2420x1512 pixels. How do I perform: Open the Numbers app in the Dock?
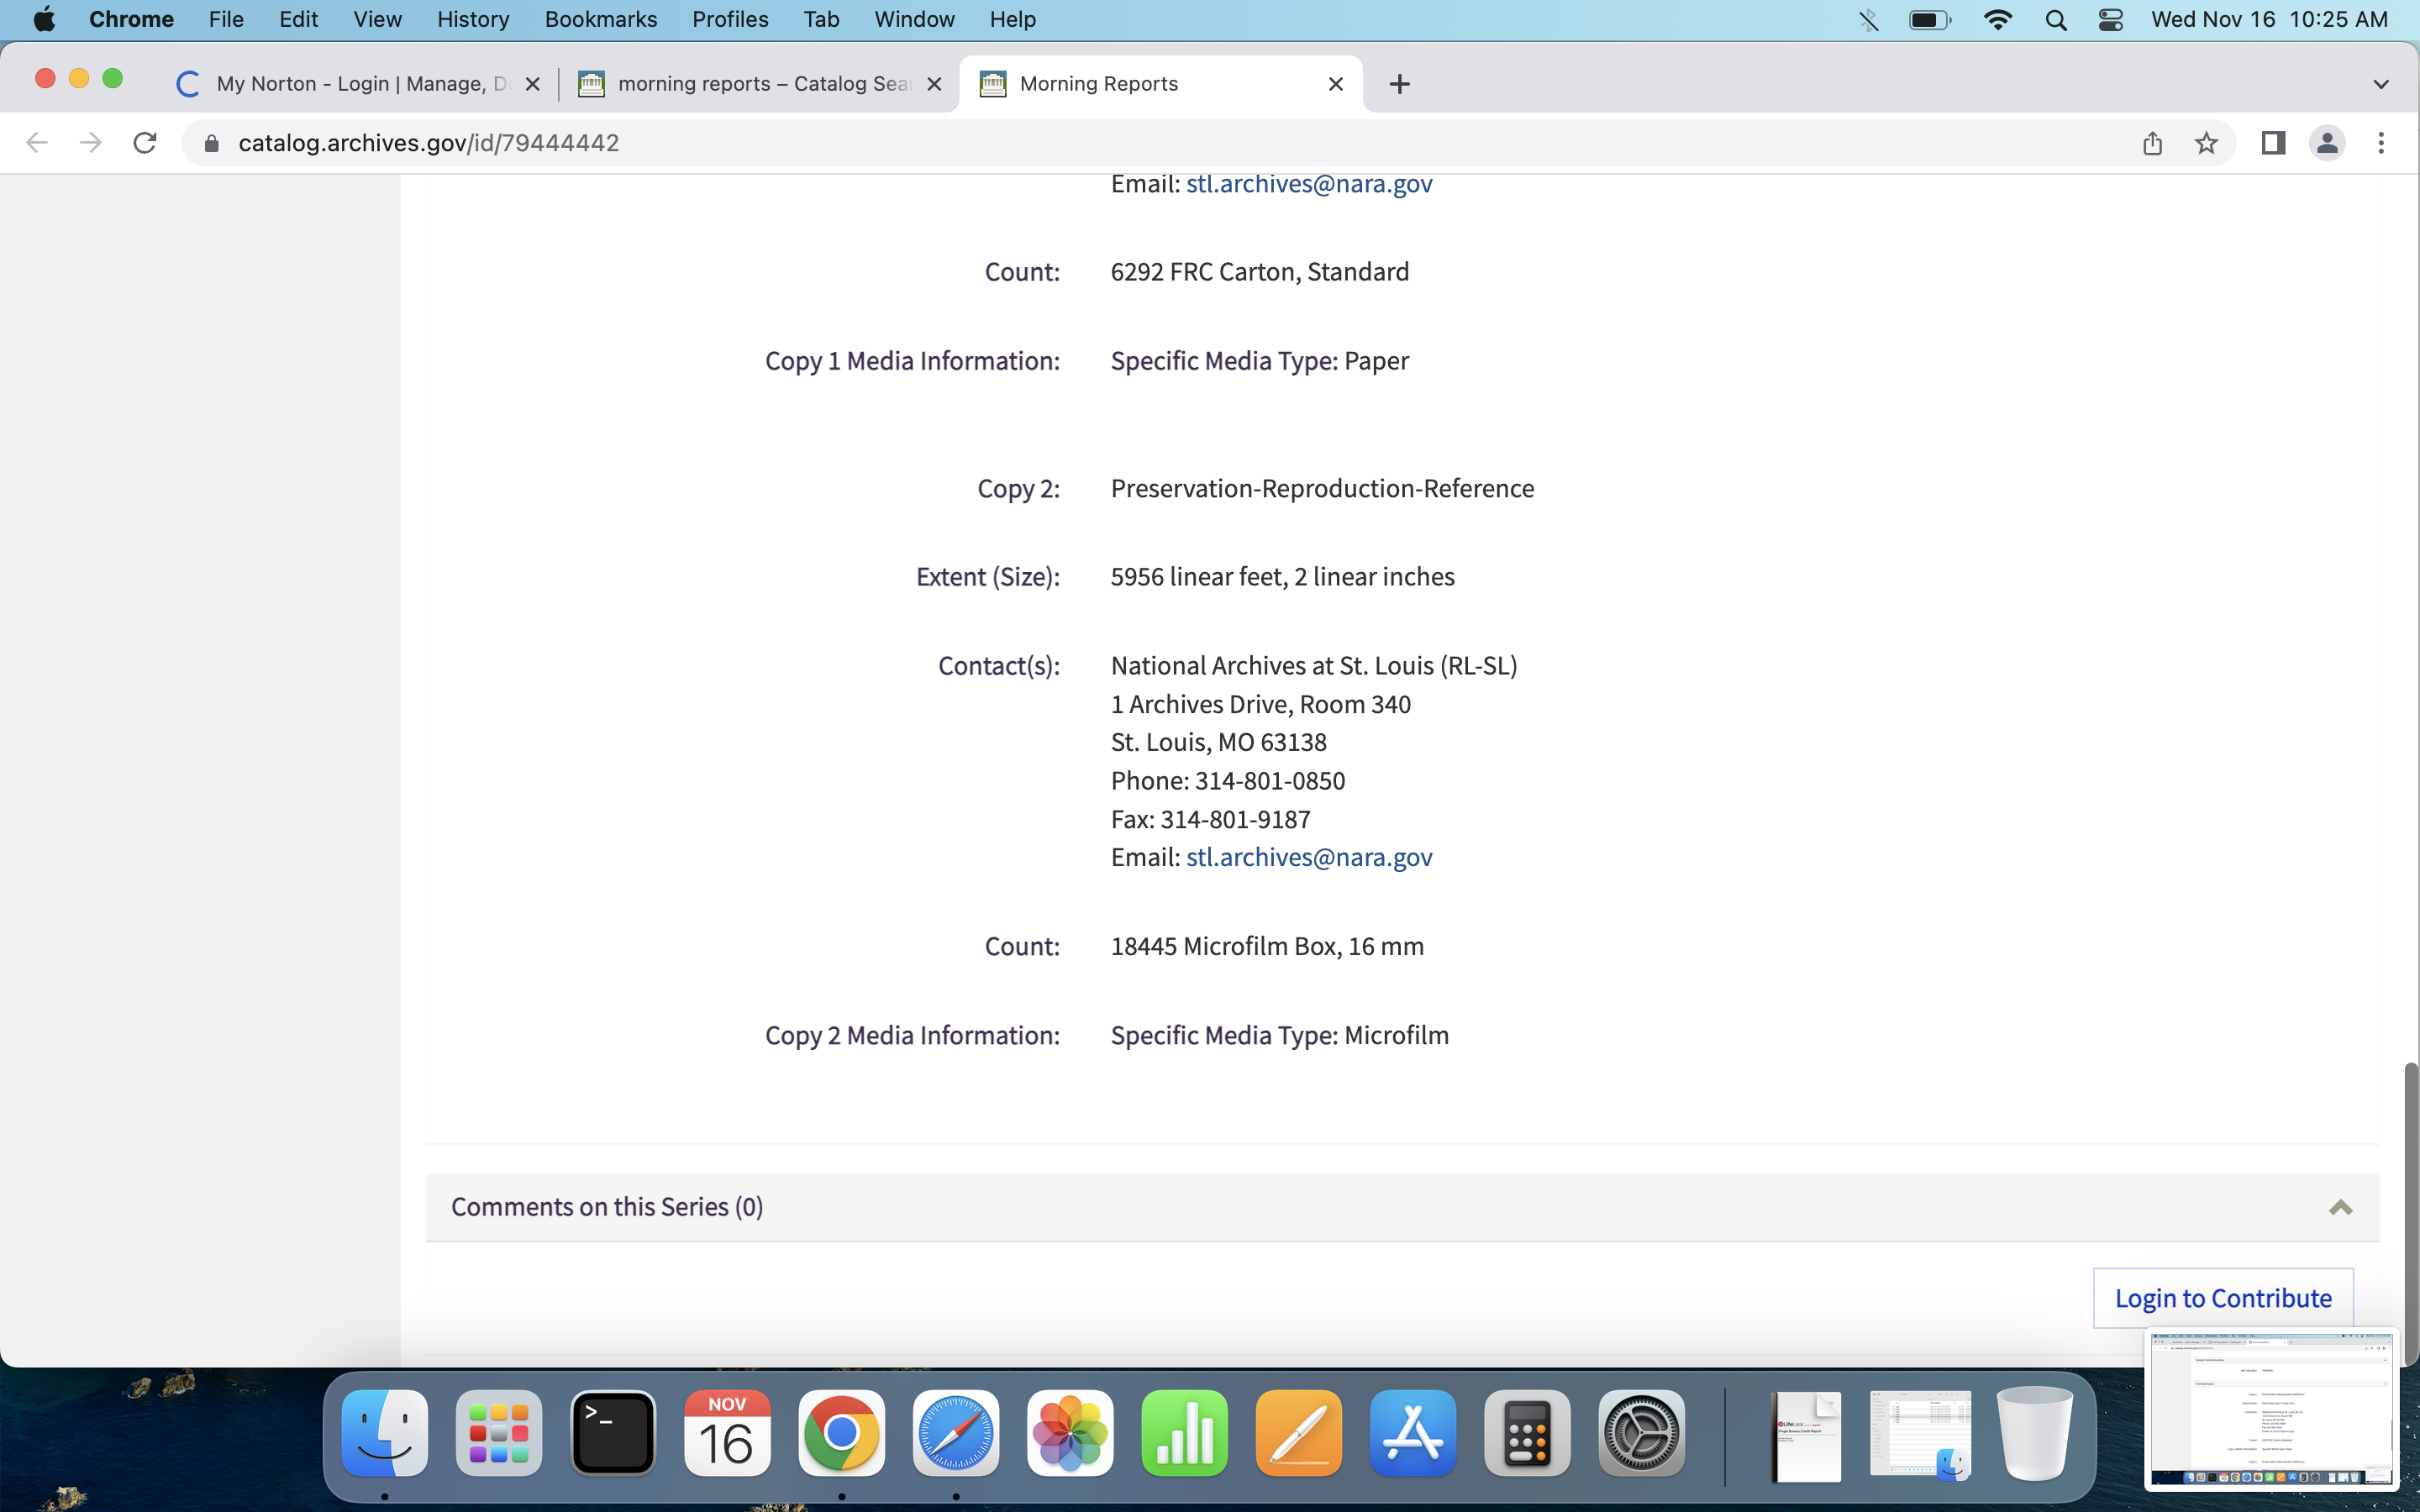1184,1433
